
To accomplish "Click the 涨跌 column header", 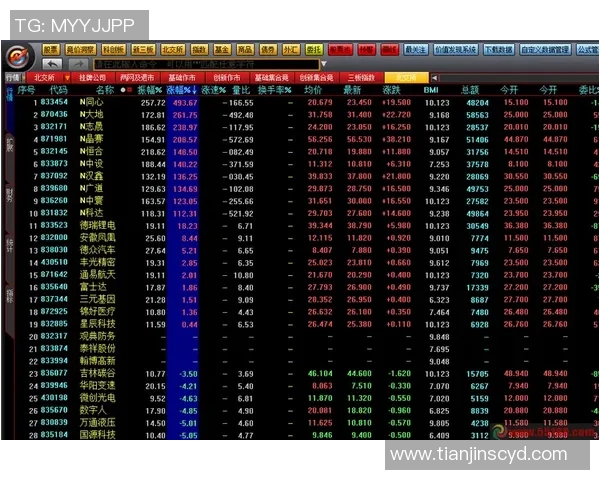I will pos(391,90).
